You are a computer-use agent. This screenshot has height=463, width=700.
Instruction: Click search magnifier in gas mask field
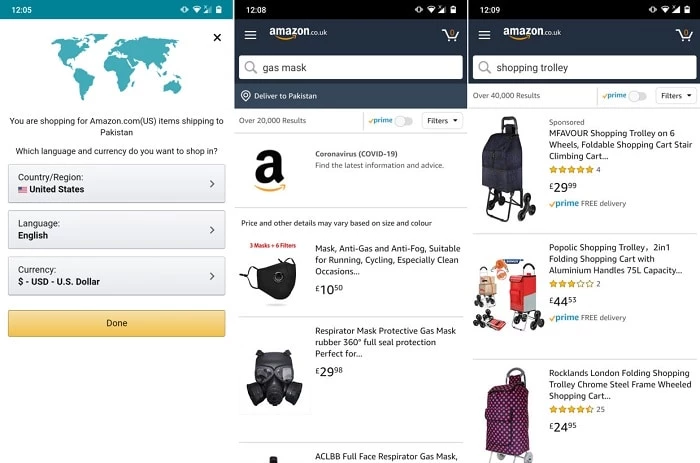pos(250,67)
